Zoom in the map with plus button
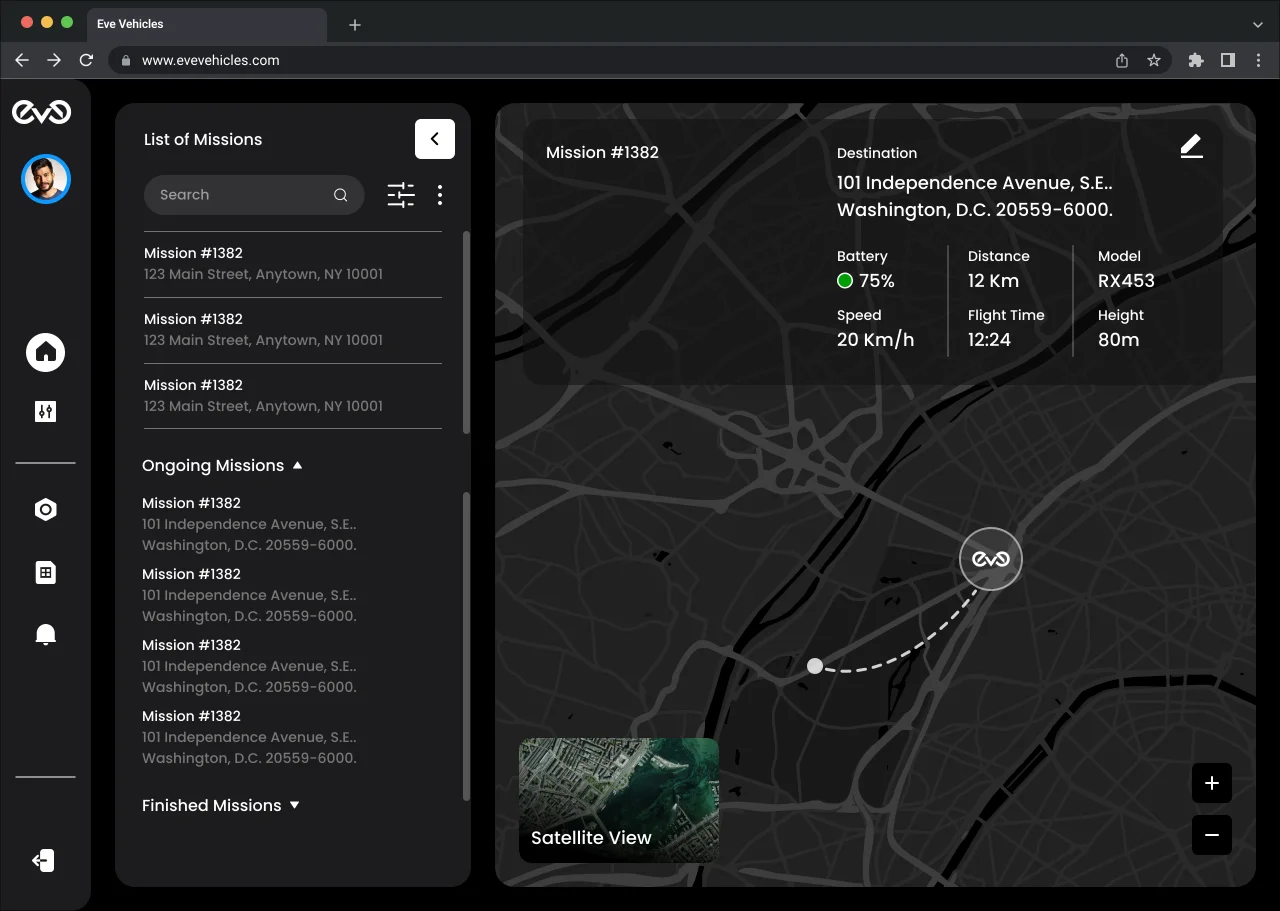Screen dimensions: 1280x911 [1212, 783]
